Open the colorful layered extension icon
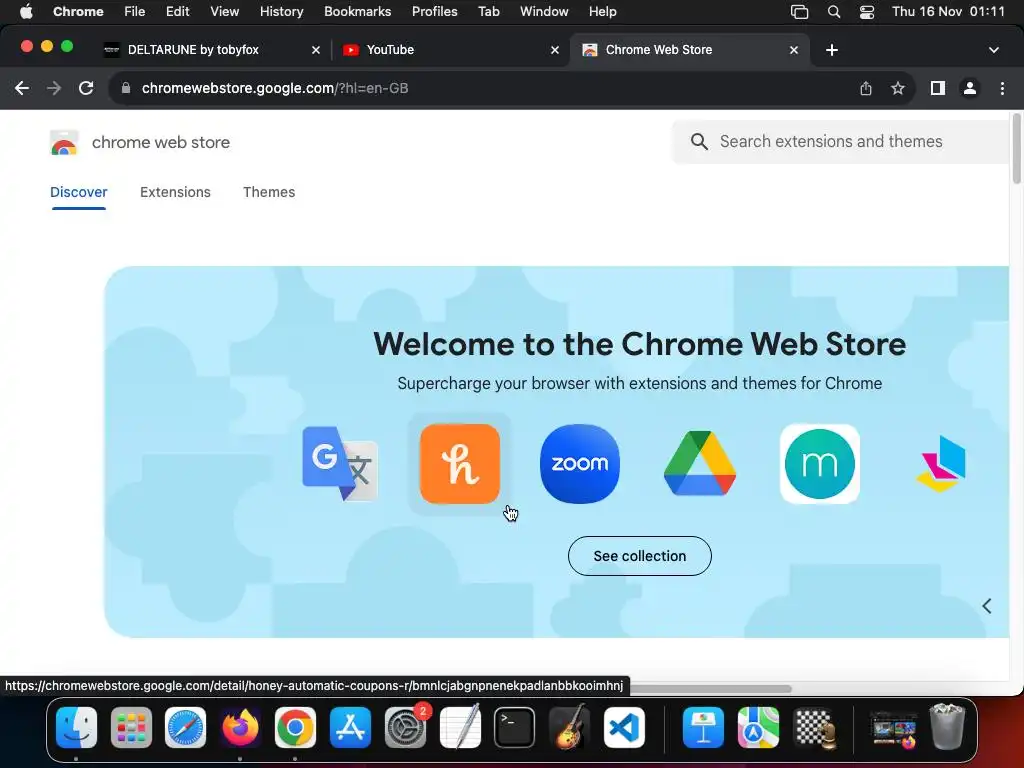The height and width of the screenshot is (768, 1024). pos(940,464)
